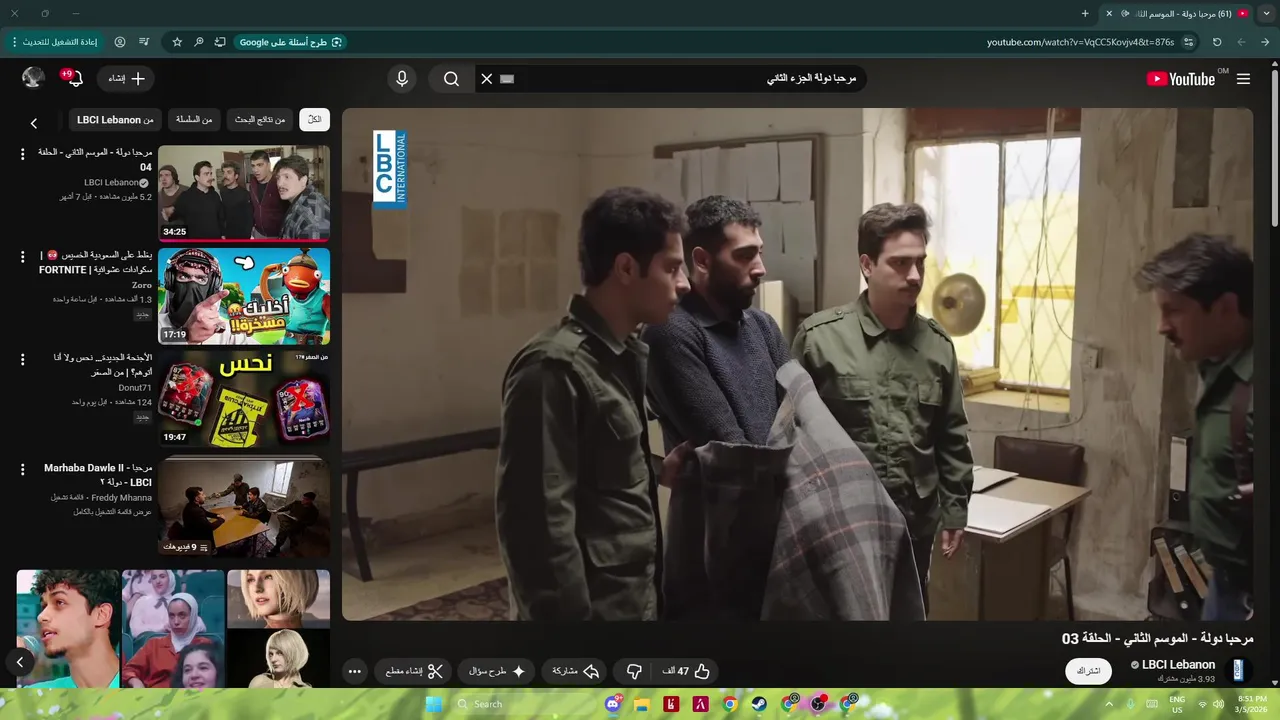The width and height of the screenshot is (1280, 720).
Task: Subscribe with the اشتراك button
Action: pos(1089,671)
